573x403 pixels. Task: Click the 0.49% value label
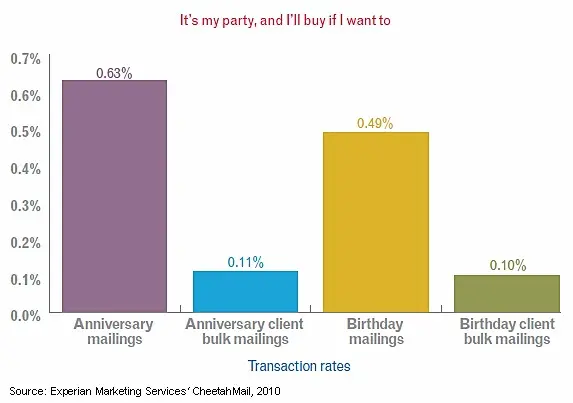tap(375, 123)
